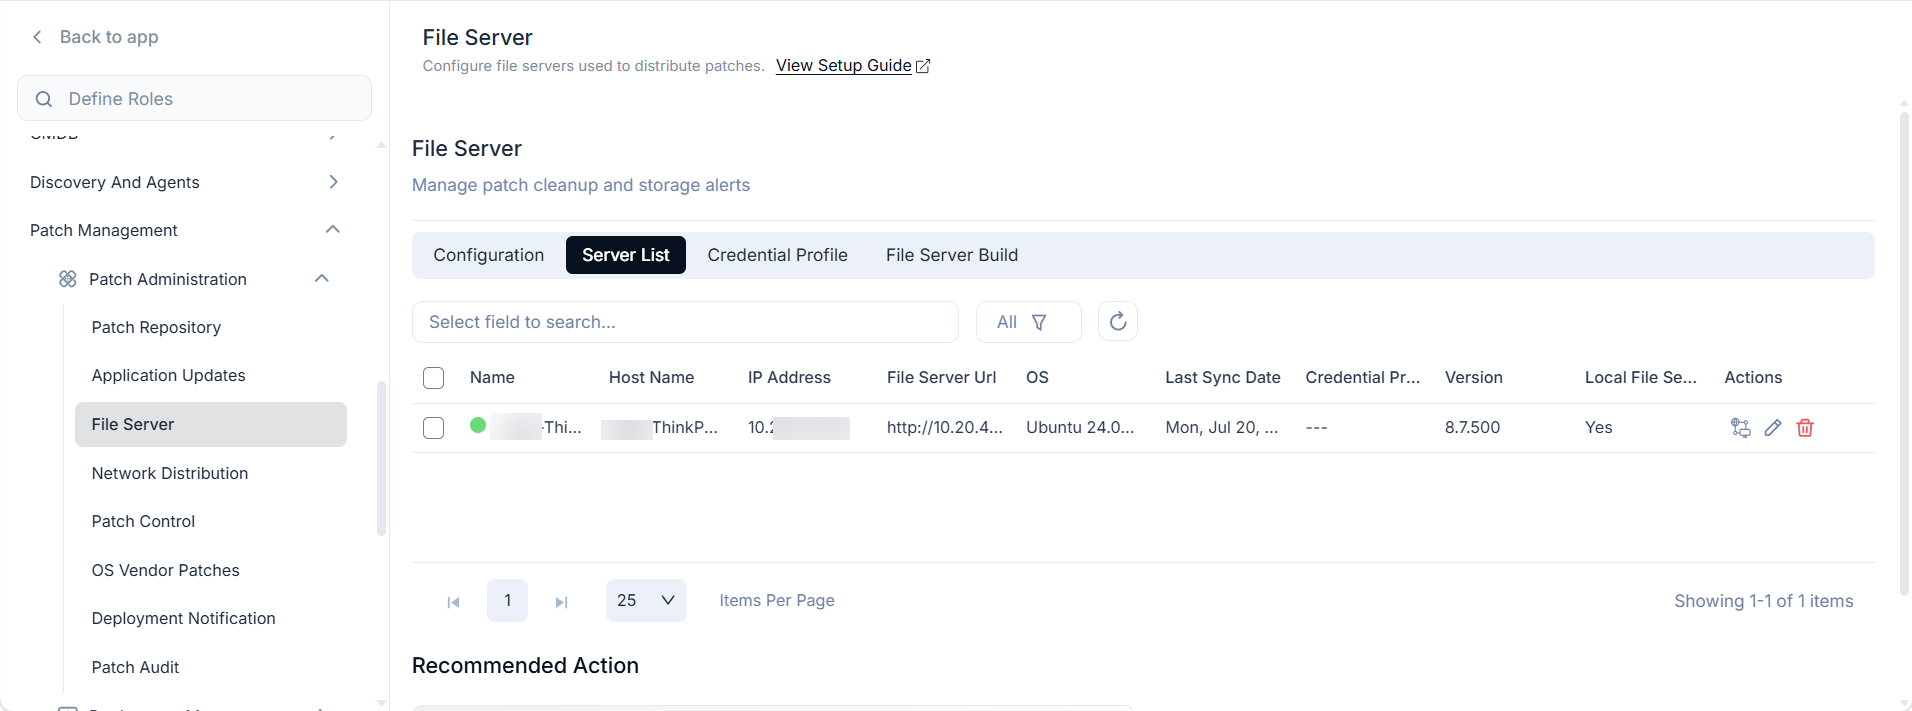Click page number 1 button

point(507,600)
